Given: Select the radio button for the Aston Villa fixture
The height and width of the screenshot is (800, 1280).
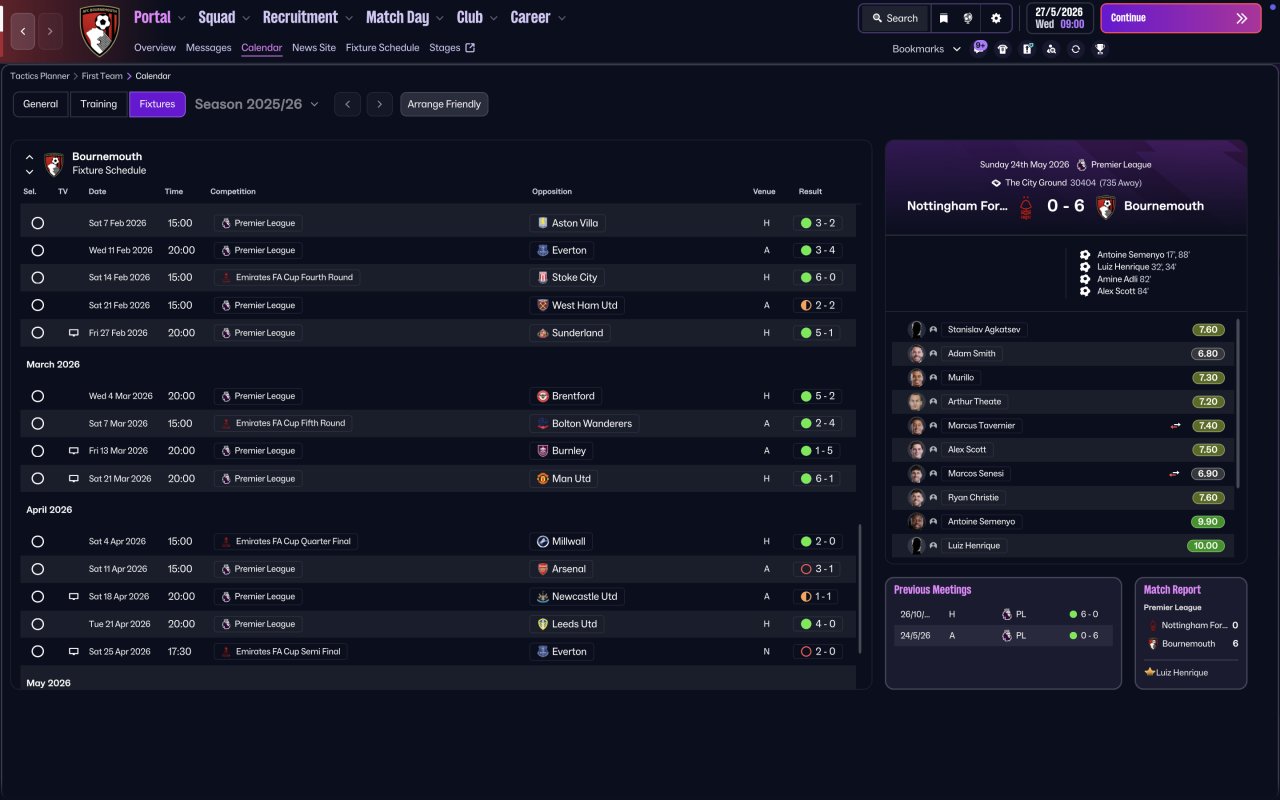Looking at the screenshot, I should coord(38,223).
